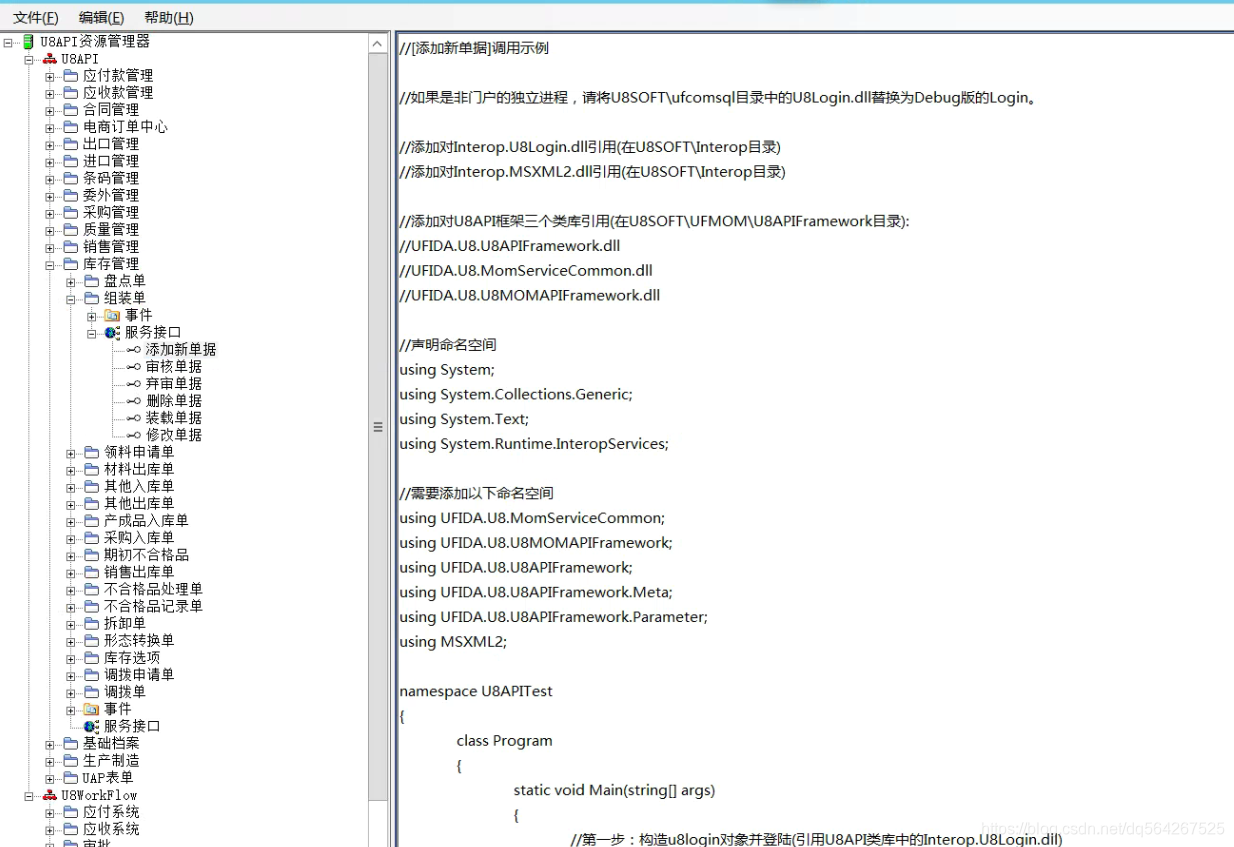This screenshot has height=847, width=1234.
Task: Click the folder icon beside 应付系统
Action: (x=70, y=812)
